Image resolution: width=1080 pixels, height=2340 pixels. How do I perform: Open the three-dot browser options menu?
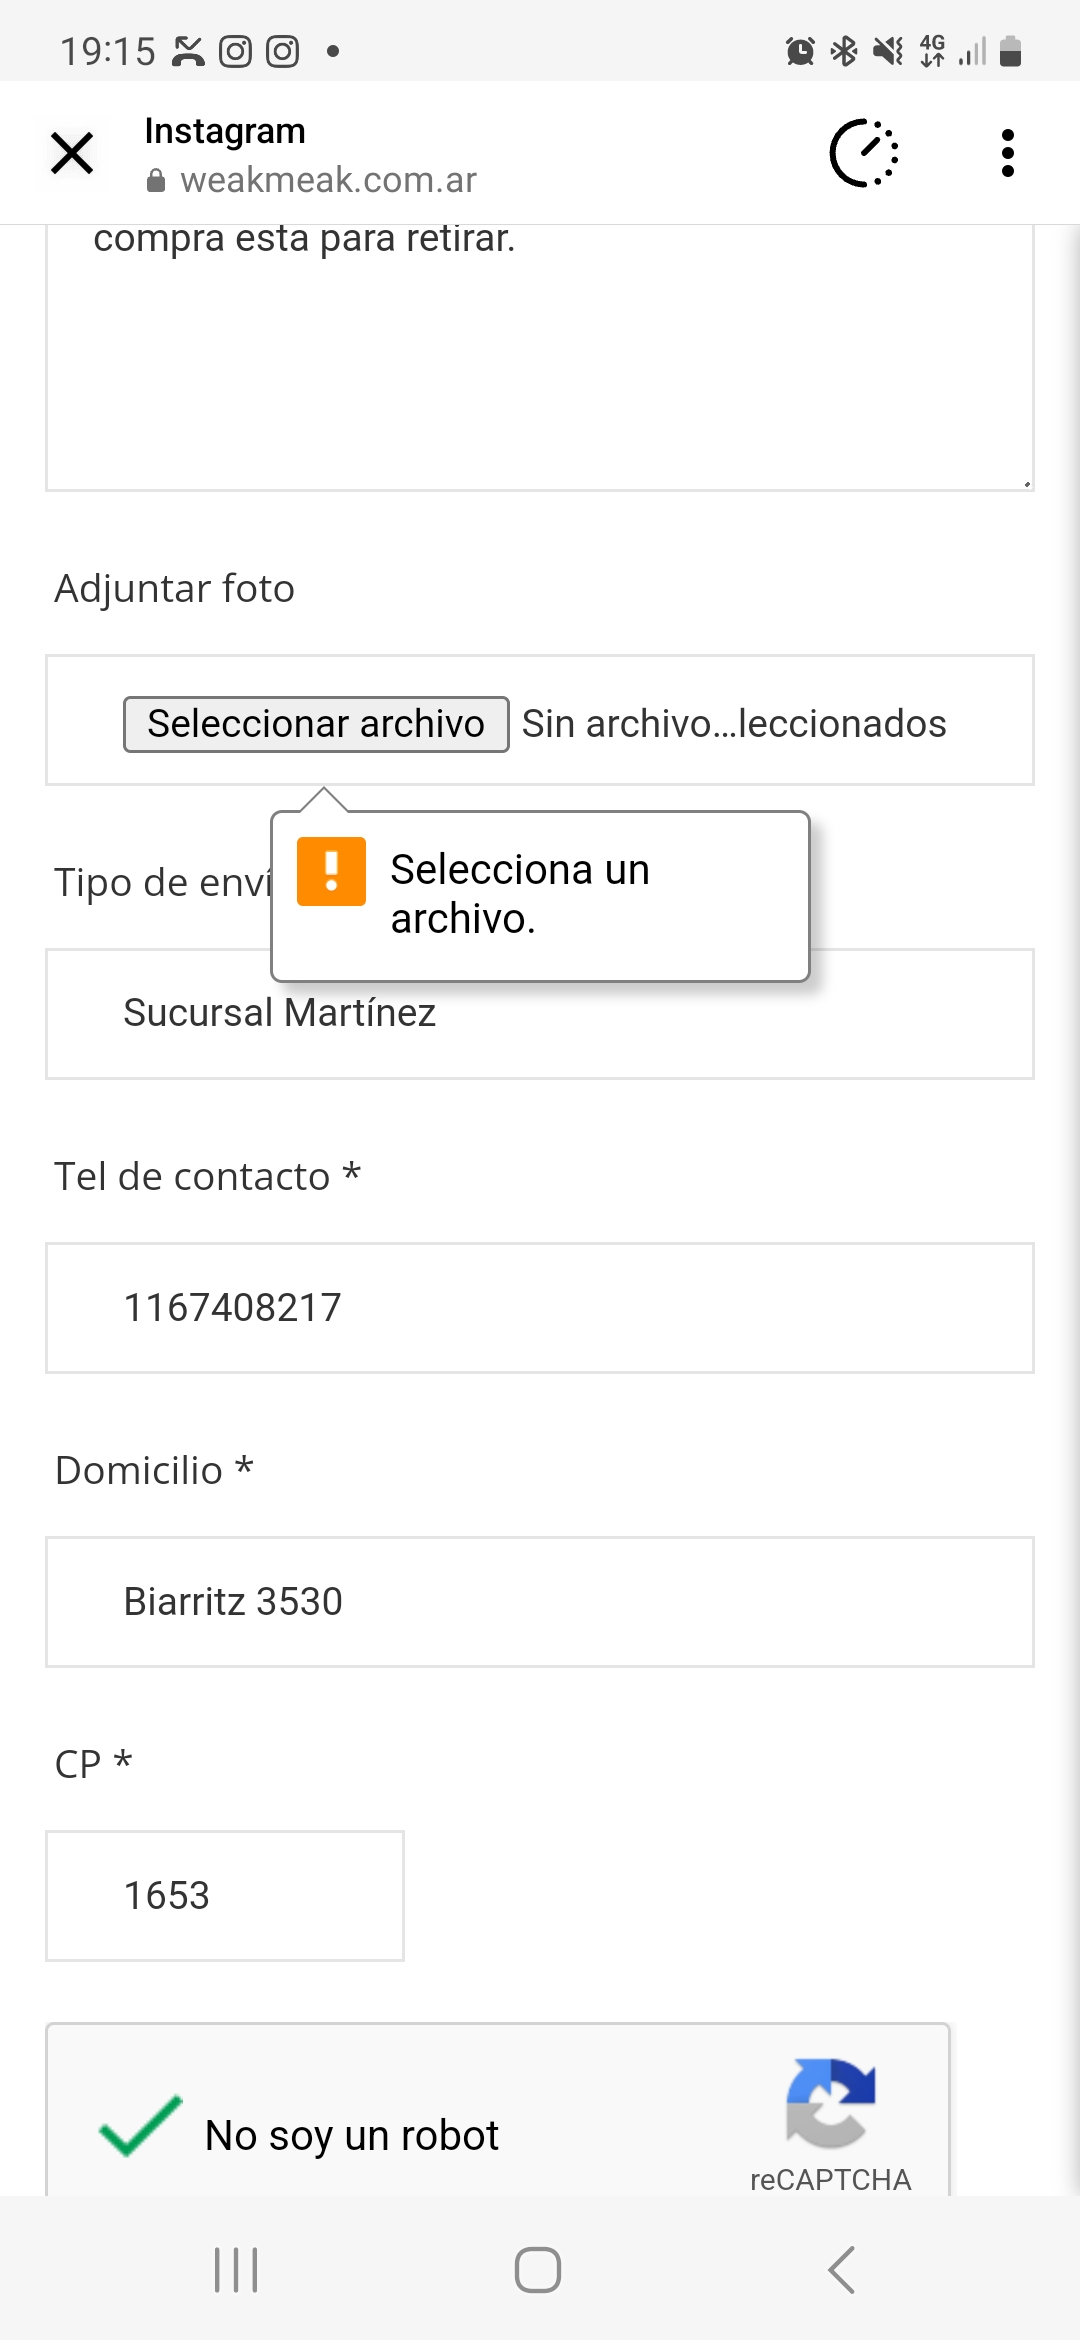pos(1008,153)
